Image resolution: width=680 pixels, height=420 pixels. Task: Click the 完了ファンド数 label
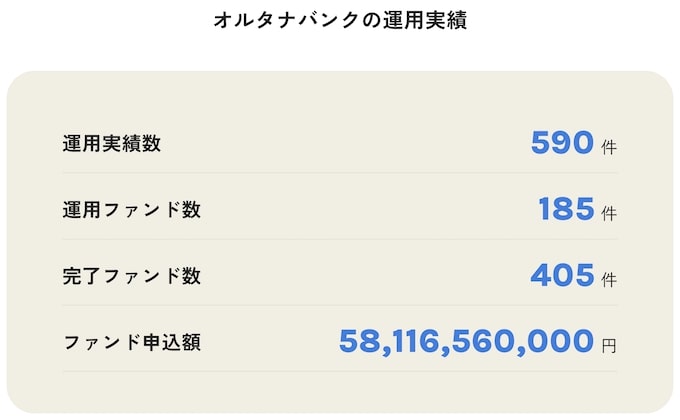click(x=131, y=276)
